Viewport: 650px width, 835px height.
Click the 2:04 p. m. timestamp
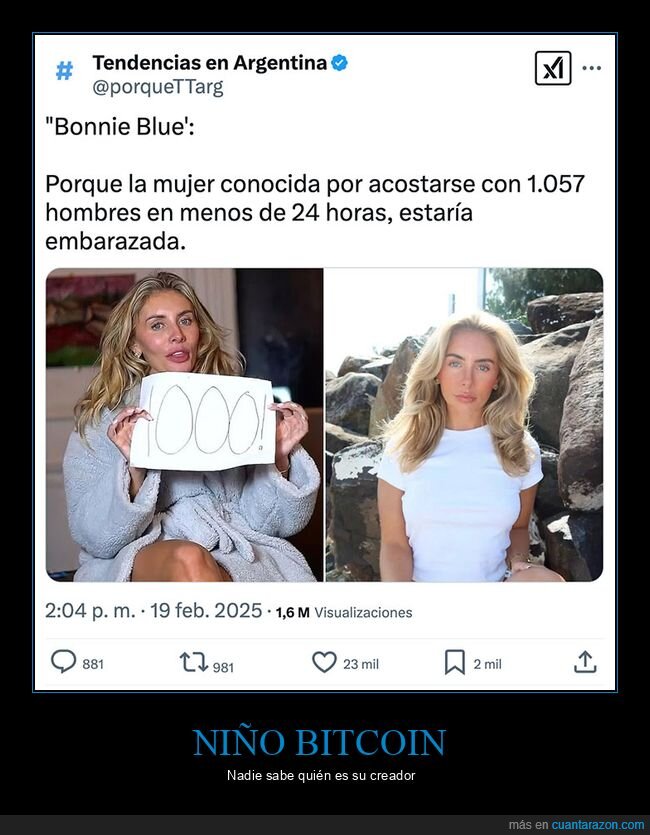coord(90,611)
